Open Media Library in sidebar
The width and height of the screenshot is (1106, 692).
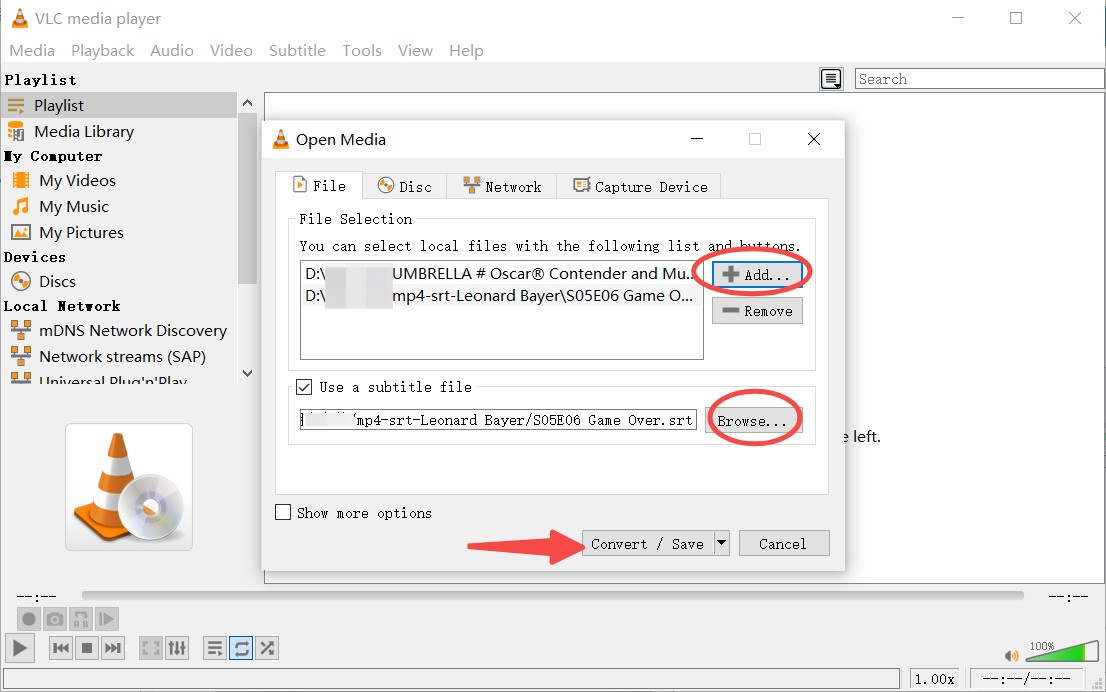84,131
